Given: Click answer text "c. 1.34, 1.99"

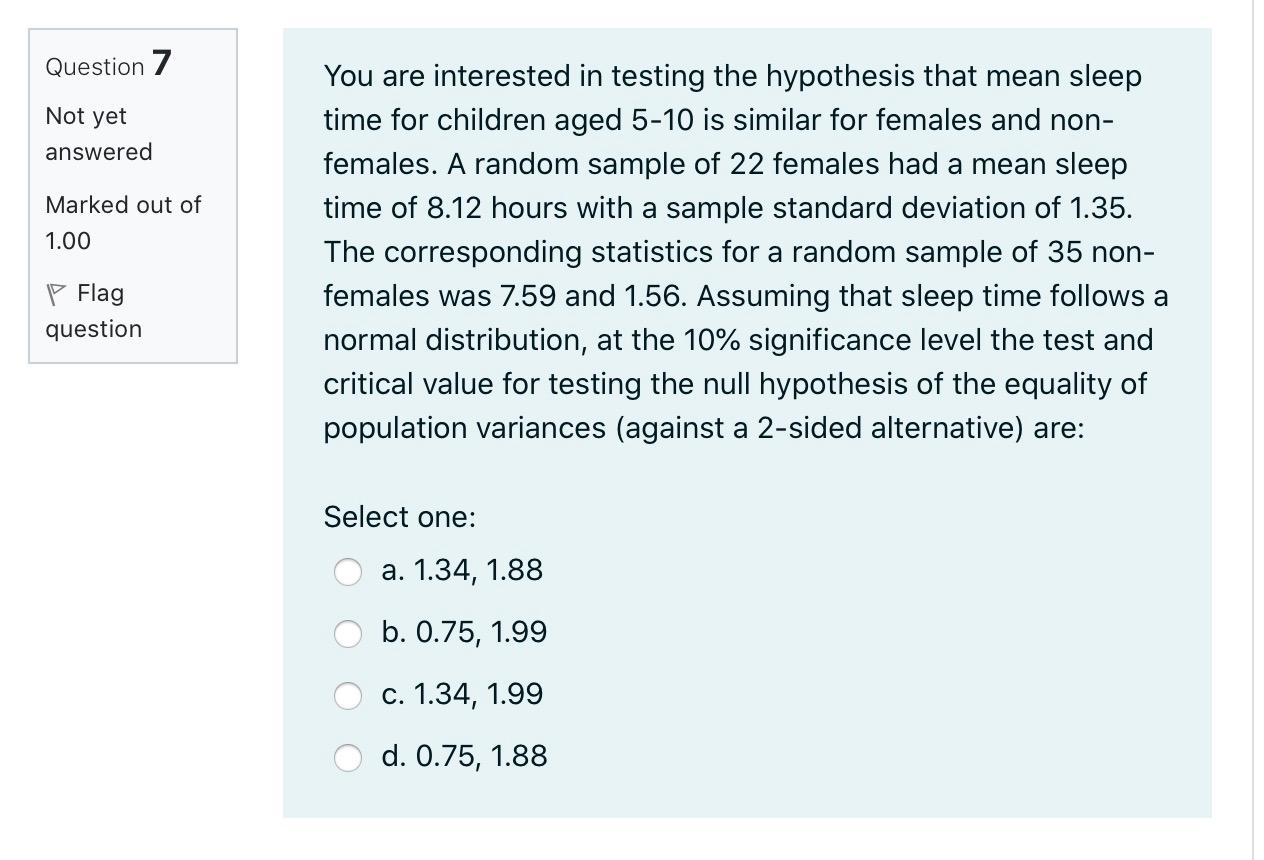Looking at the screenshot, I should 462,694.
